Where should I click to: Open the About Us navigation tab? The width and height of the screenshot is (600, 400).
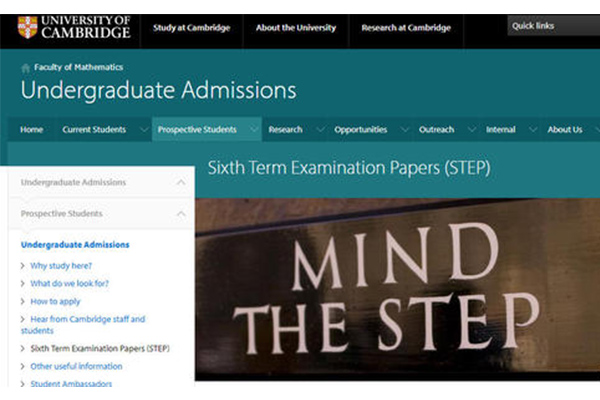[x=565, y=129]
